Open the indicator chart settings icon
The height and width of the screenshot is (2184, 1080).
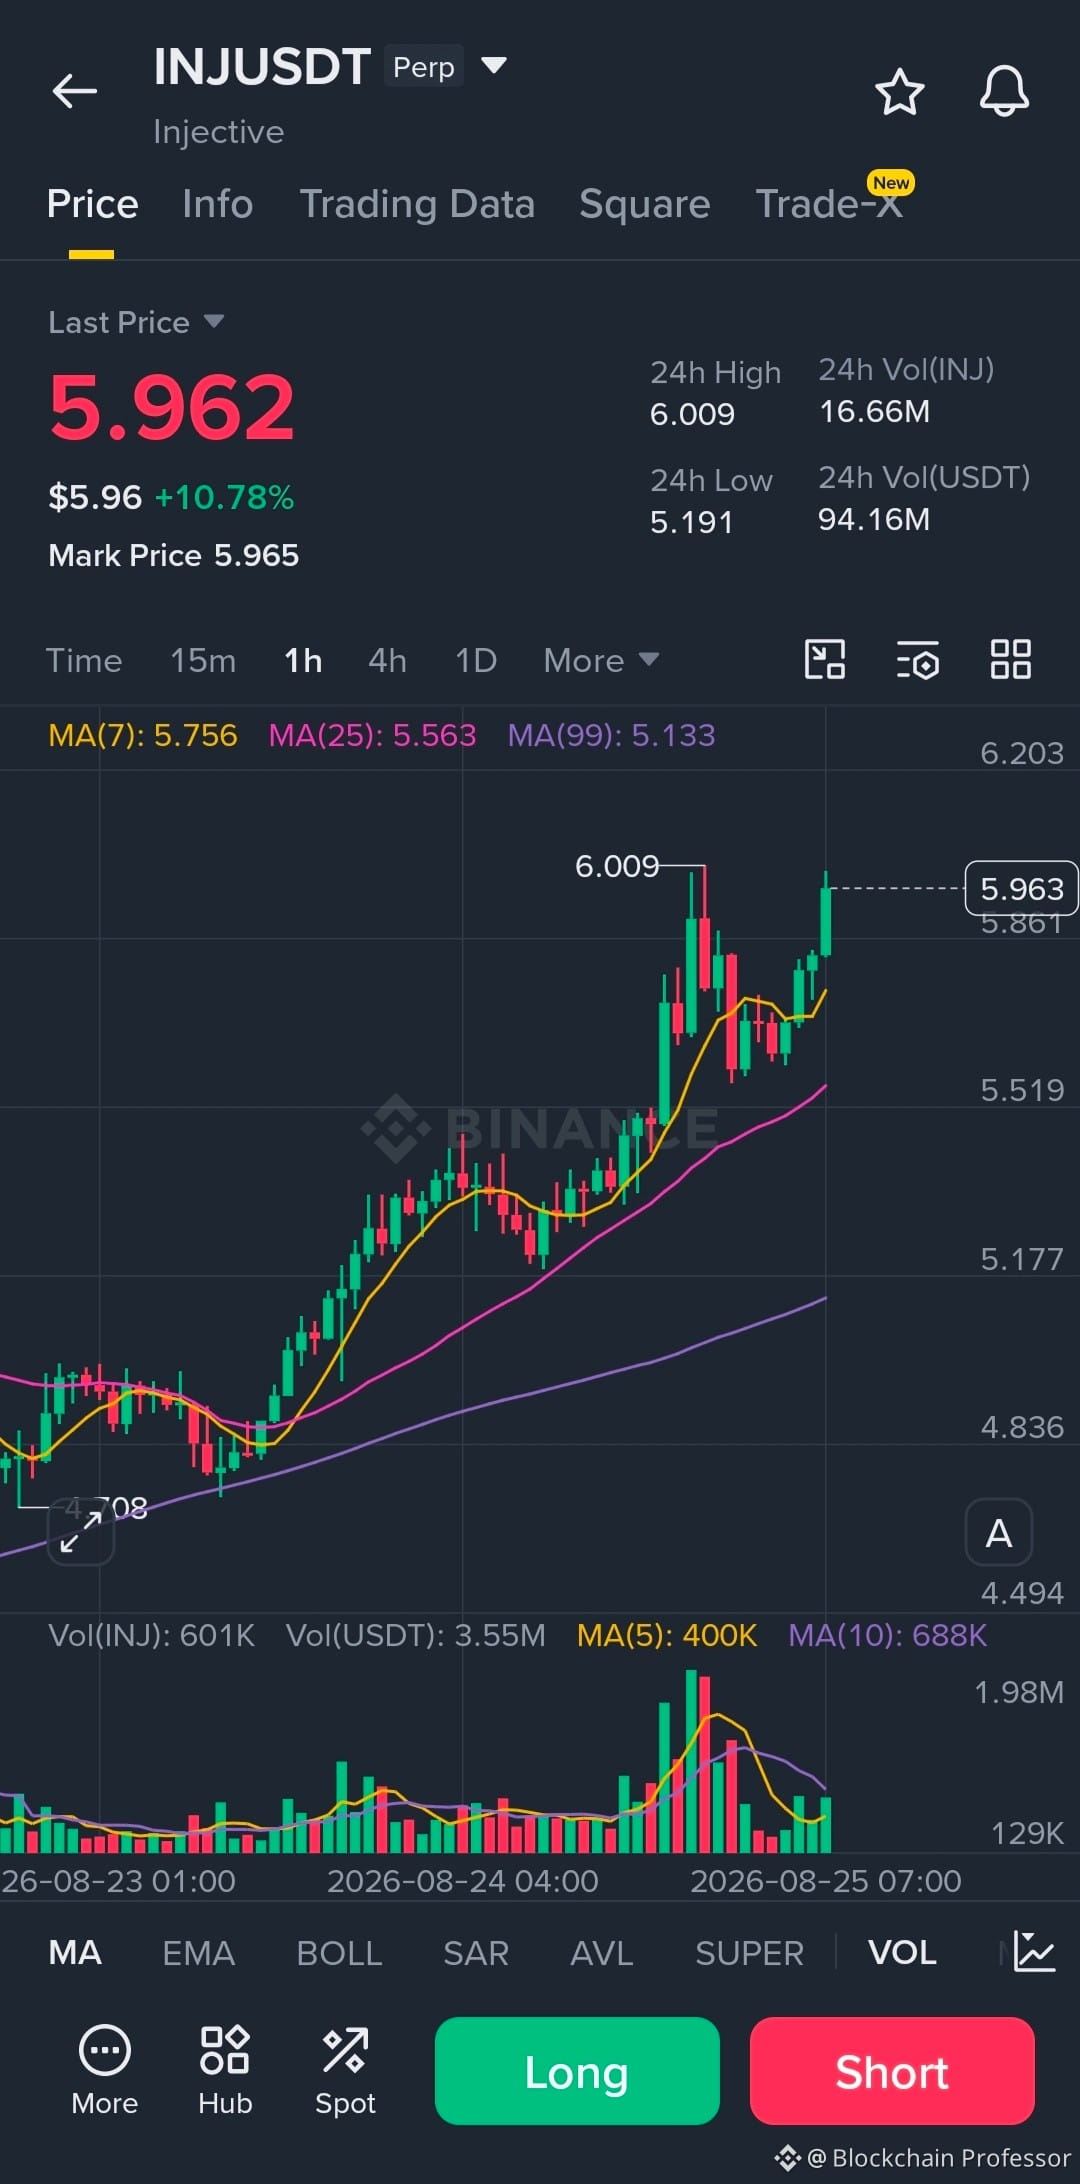tap(1034, 1951)
